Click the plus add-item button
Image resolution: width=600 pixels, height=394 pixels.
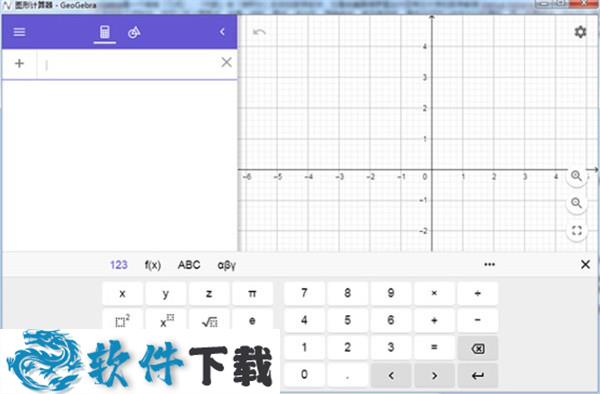pyautogui.click(x=19, y=63)
